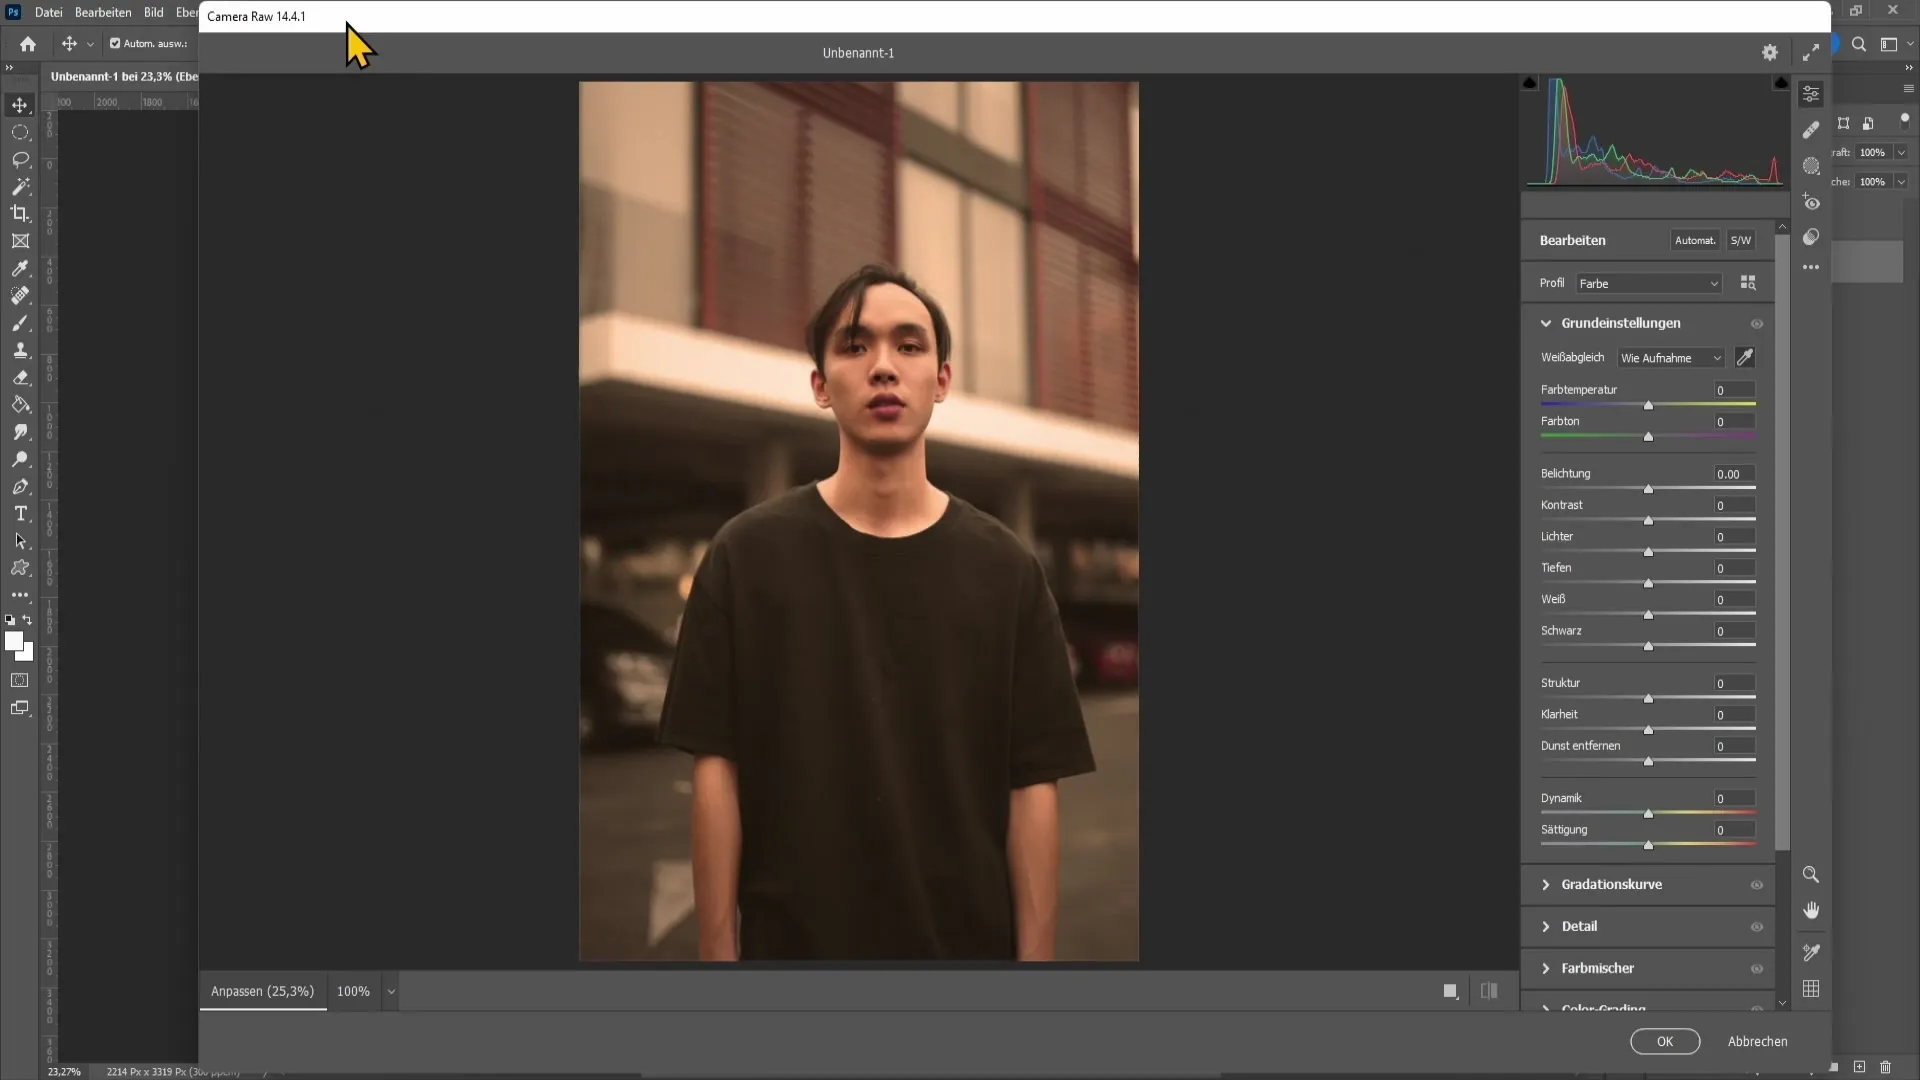Open the Edit sliders panel icon
Viewport: 1920px width, 1080px height.
pos(1811,94)
